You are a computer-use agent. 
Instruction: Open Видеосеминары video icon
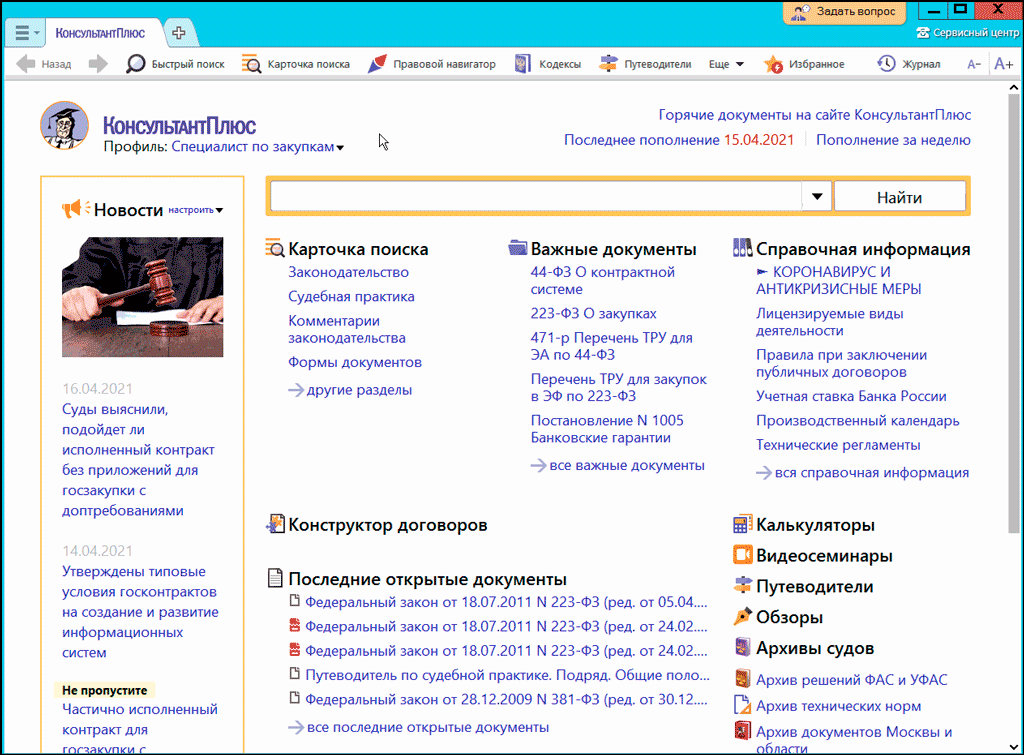click(743, 555)
